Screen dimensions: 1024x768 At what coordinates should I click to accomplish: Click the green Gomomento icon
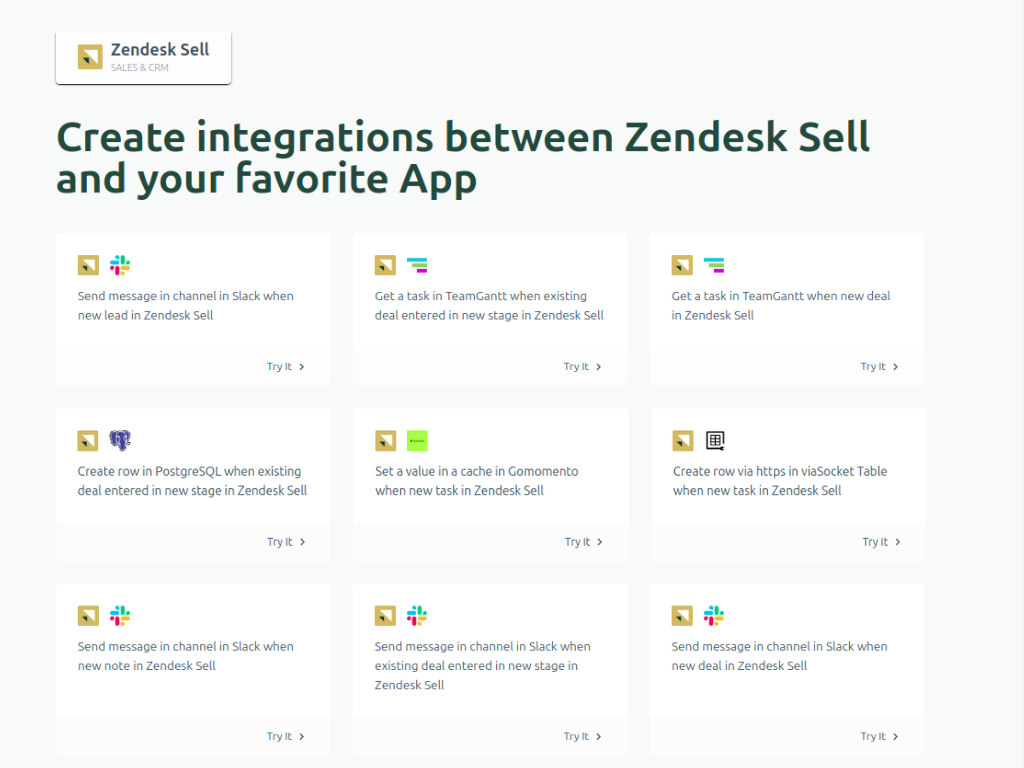point(417,440)
